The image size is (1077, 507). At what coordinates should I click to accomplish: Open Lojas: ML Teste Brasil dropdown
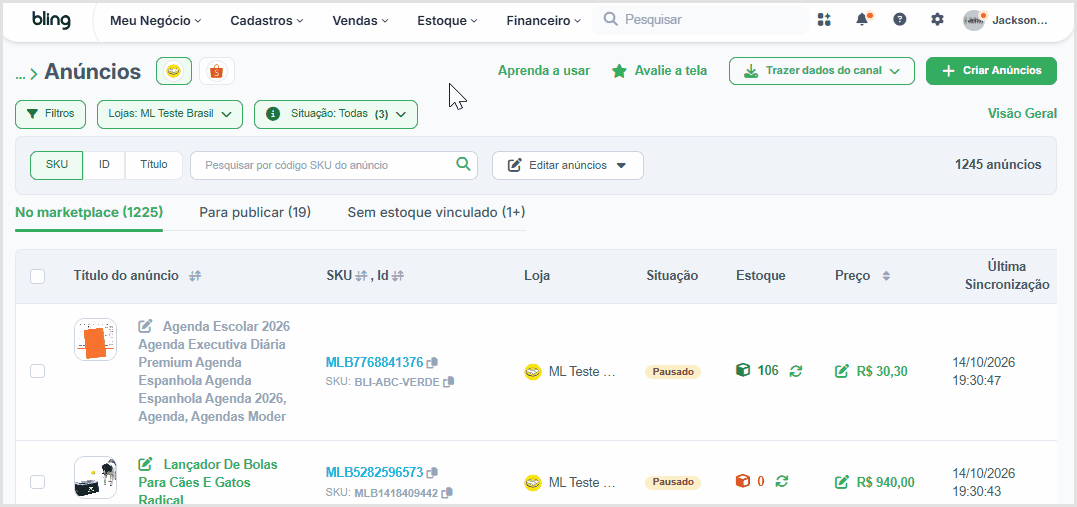pyautogui.click(x=170, y=114)
